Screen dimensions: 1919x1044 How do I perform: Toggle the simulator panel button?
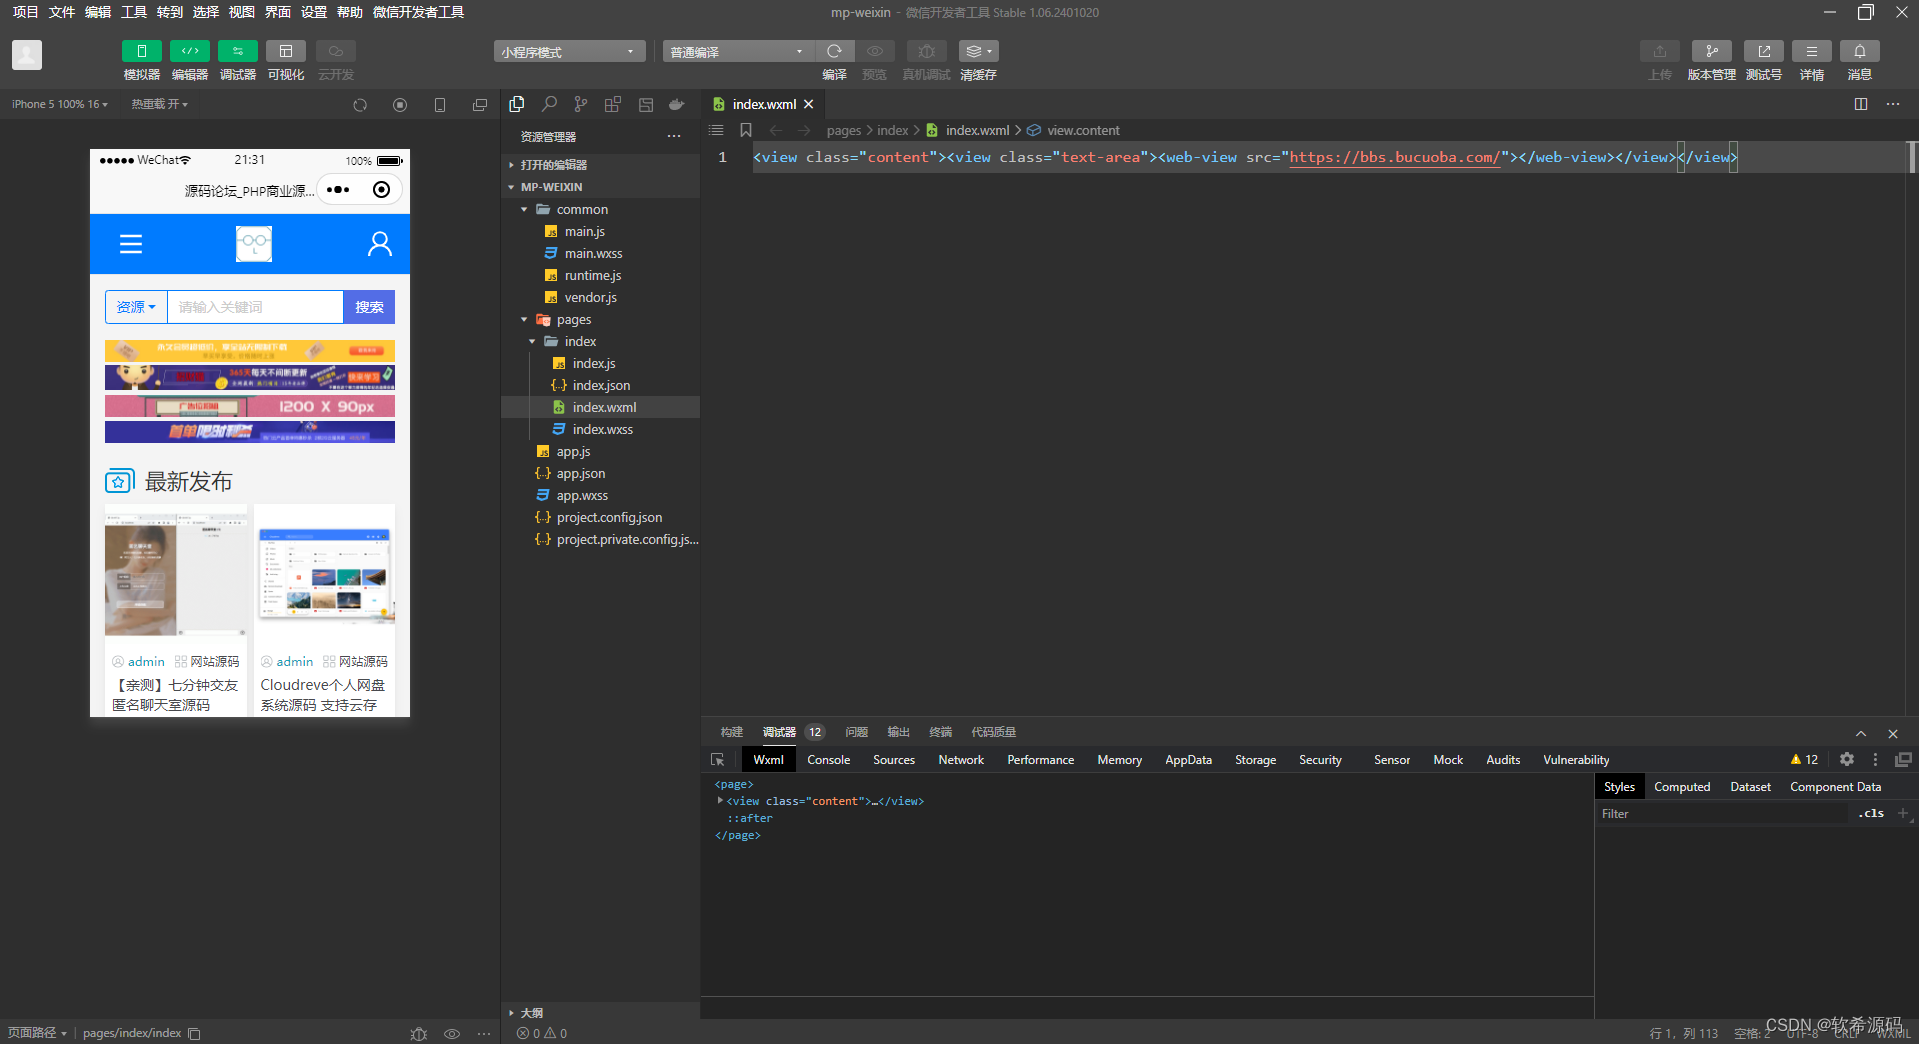141,51
